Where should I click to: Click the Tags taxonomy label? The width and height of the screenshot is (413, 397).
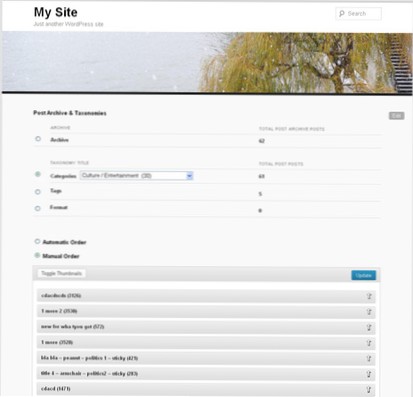tap(56, 191)
